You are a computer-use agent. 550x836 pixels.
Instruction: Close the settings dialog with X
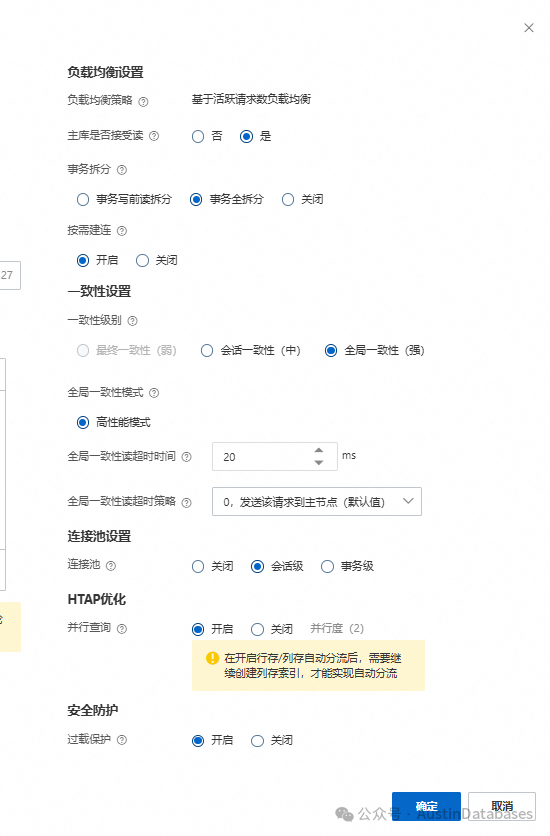(529, 28)
